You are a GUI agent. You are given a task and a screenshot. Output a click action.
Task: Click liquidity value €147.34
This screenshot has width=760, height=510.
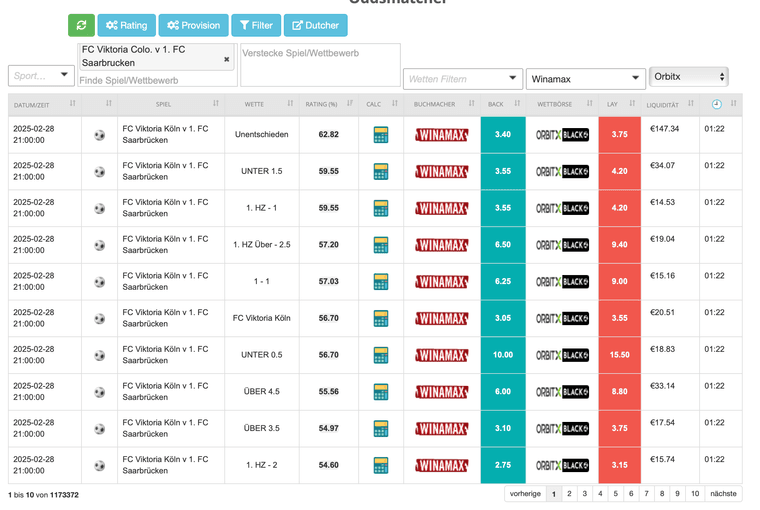(665, 129)
